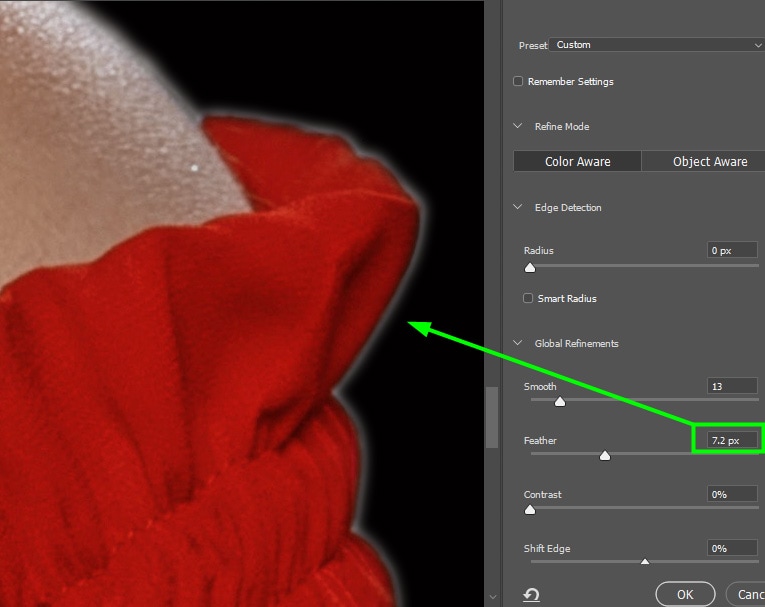The height and width of the screenshot is (607, 765).
Task: Click the Smooth slider handle
Action: [560, 402]
